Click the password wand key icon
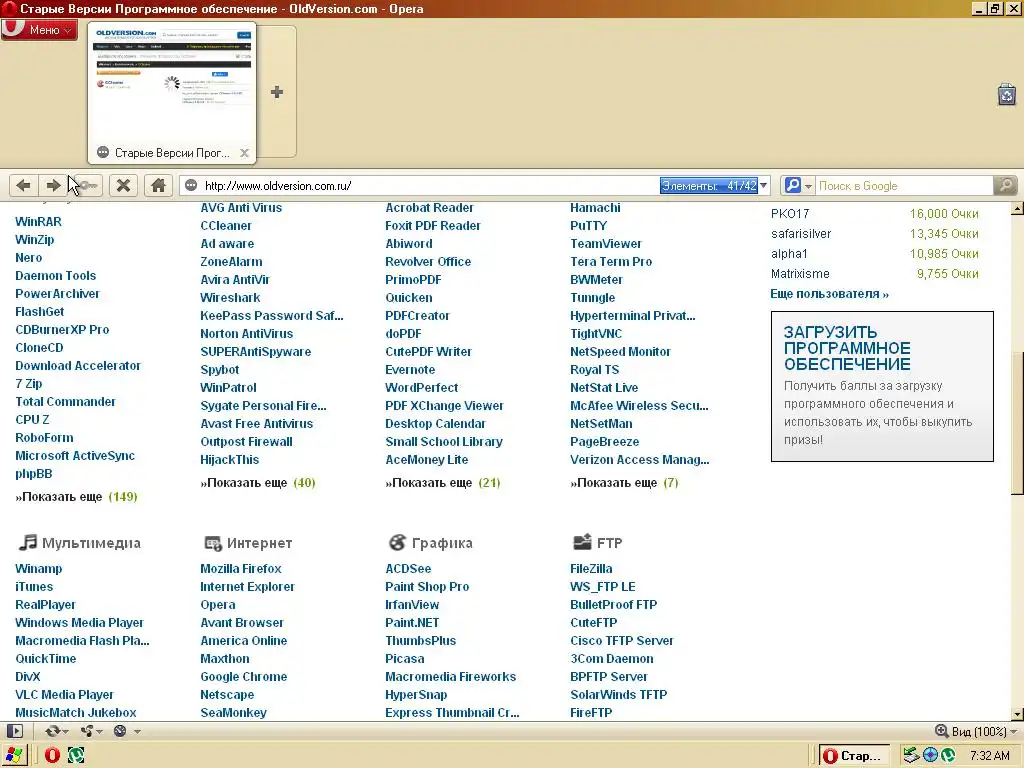The image size is (1024, 768). tap(87, 185)
